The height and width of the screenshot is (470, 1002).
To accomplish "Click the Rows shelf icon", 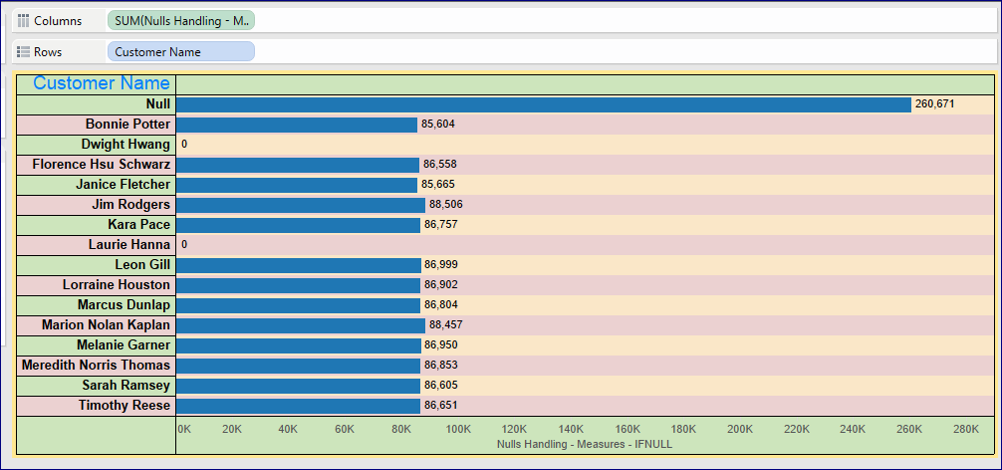I will click(x=24, y=52).
